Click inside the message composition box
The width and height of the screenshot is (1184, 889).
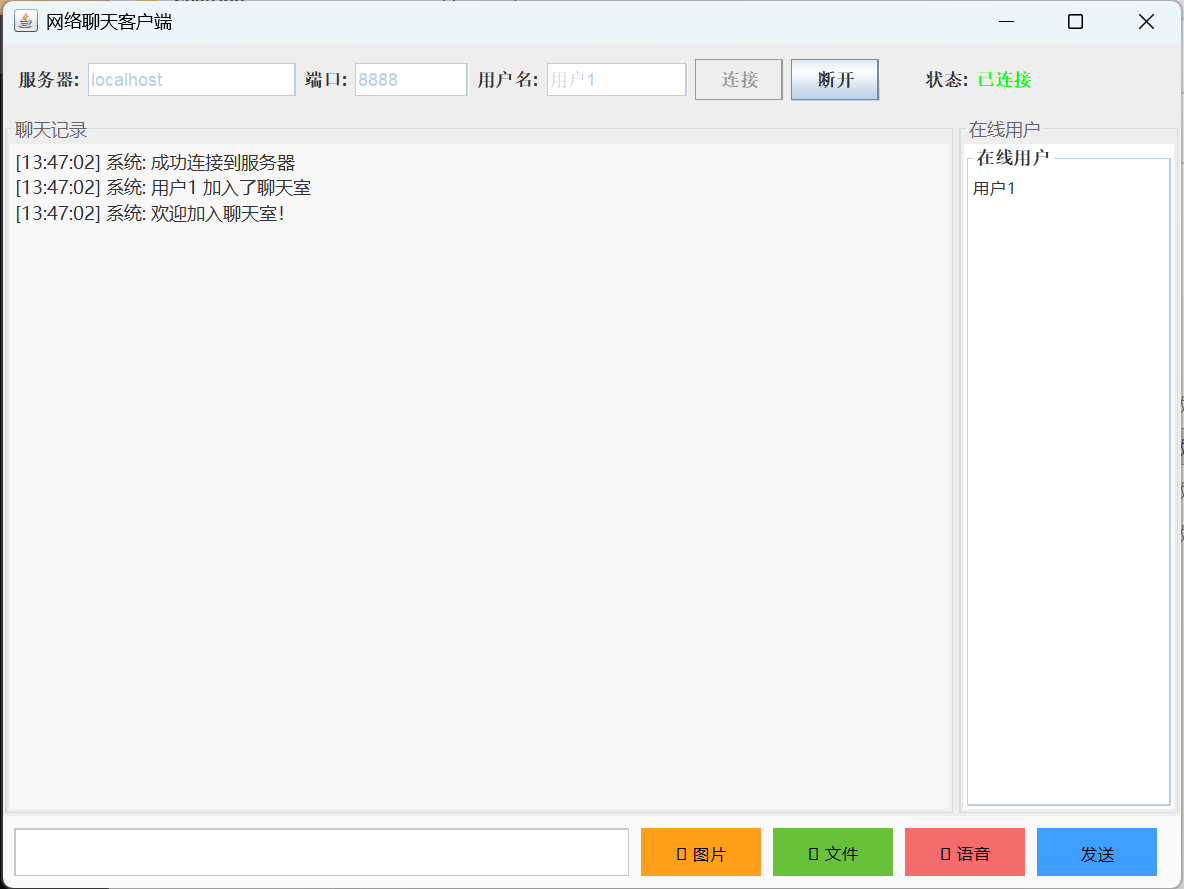click(x=320, y=851)
